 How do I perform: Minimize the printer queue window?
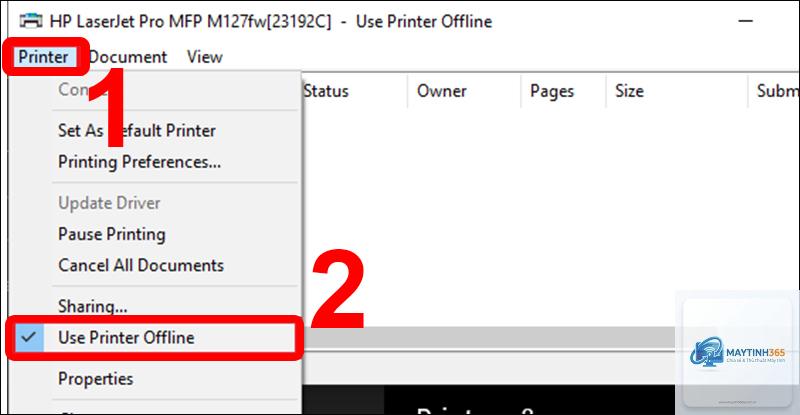pos(746,21)
